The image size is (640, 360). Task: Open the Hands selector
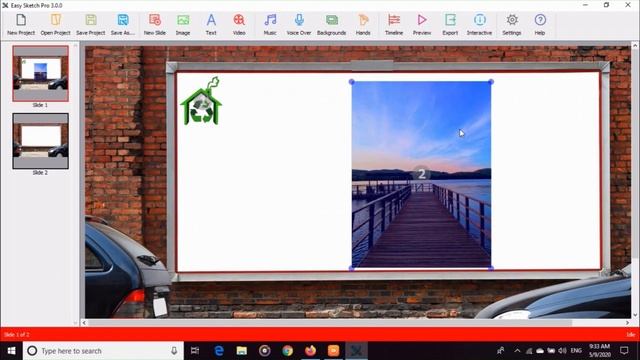(363, 24)
